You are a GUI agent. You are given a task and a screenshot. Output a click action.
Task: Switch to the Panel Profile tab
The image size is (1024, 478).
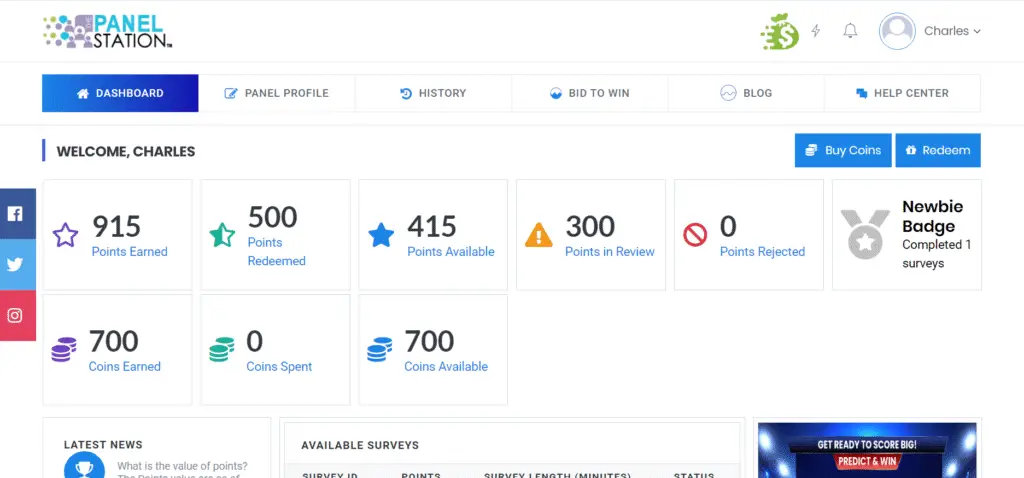pos(277,93)
